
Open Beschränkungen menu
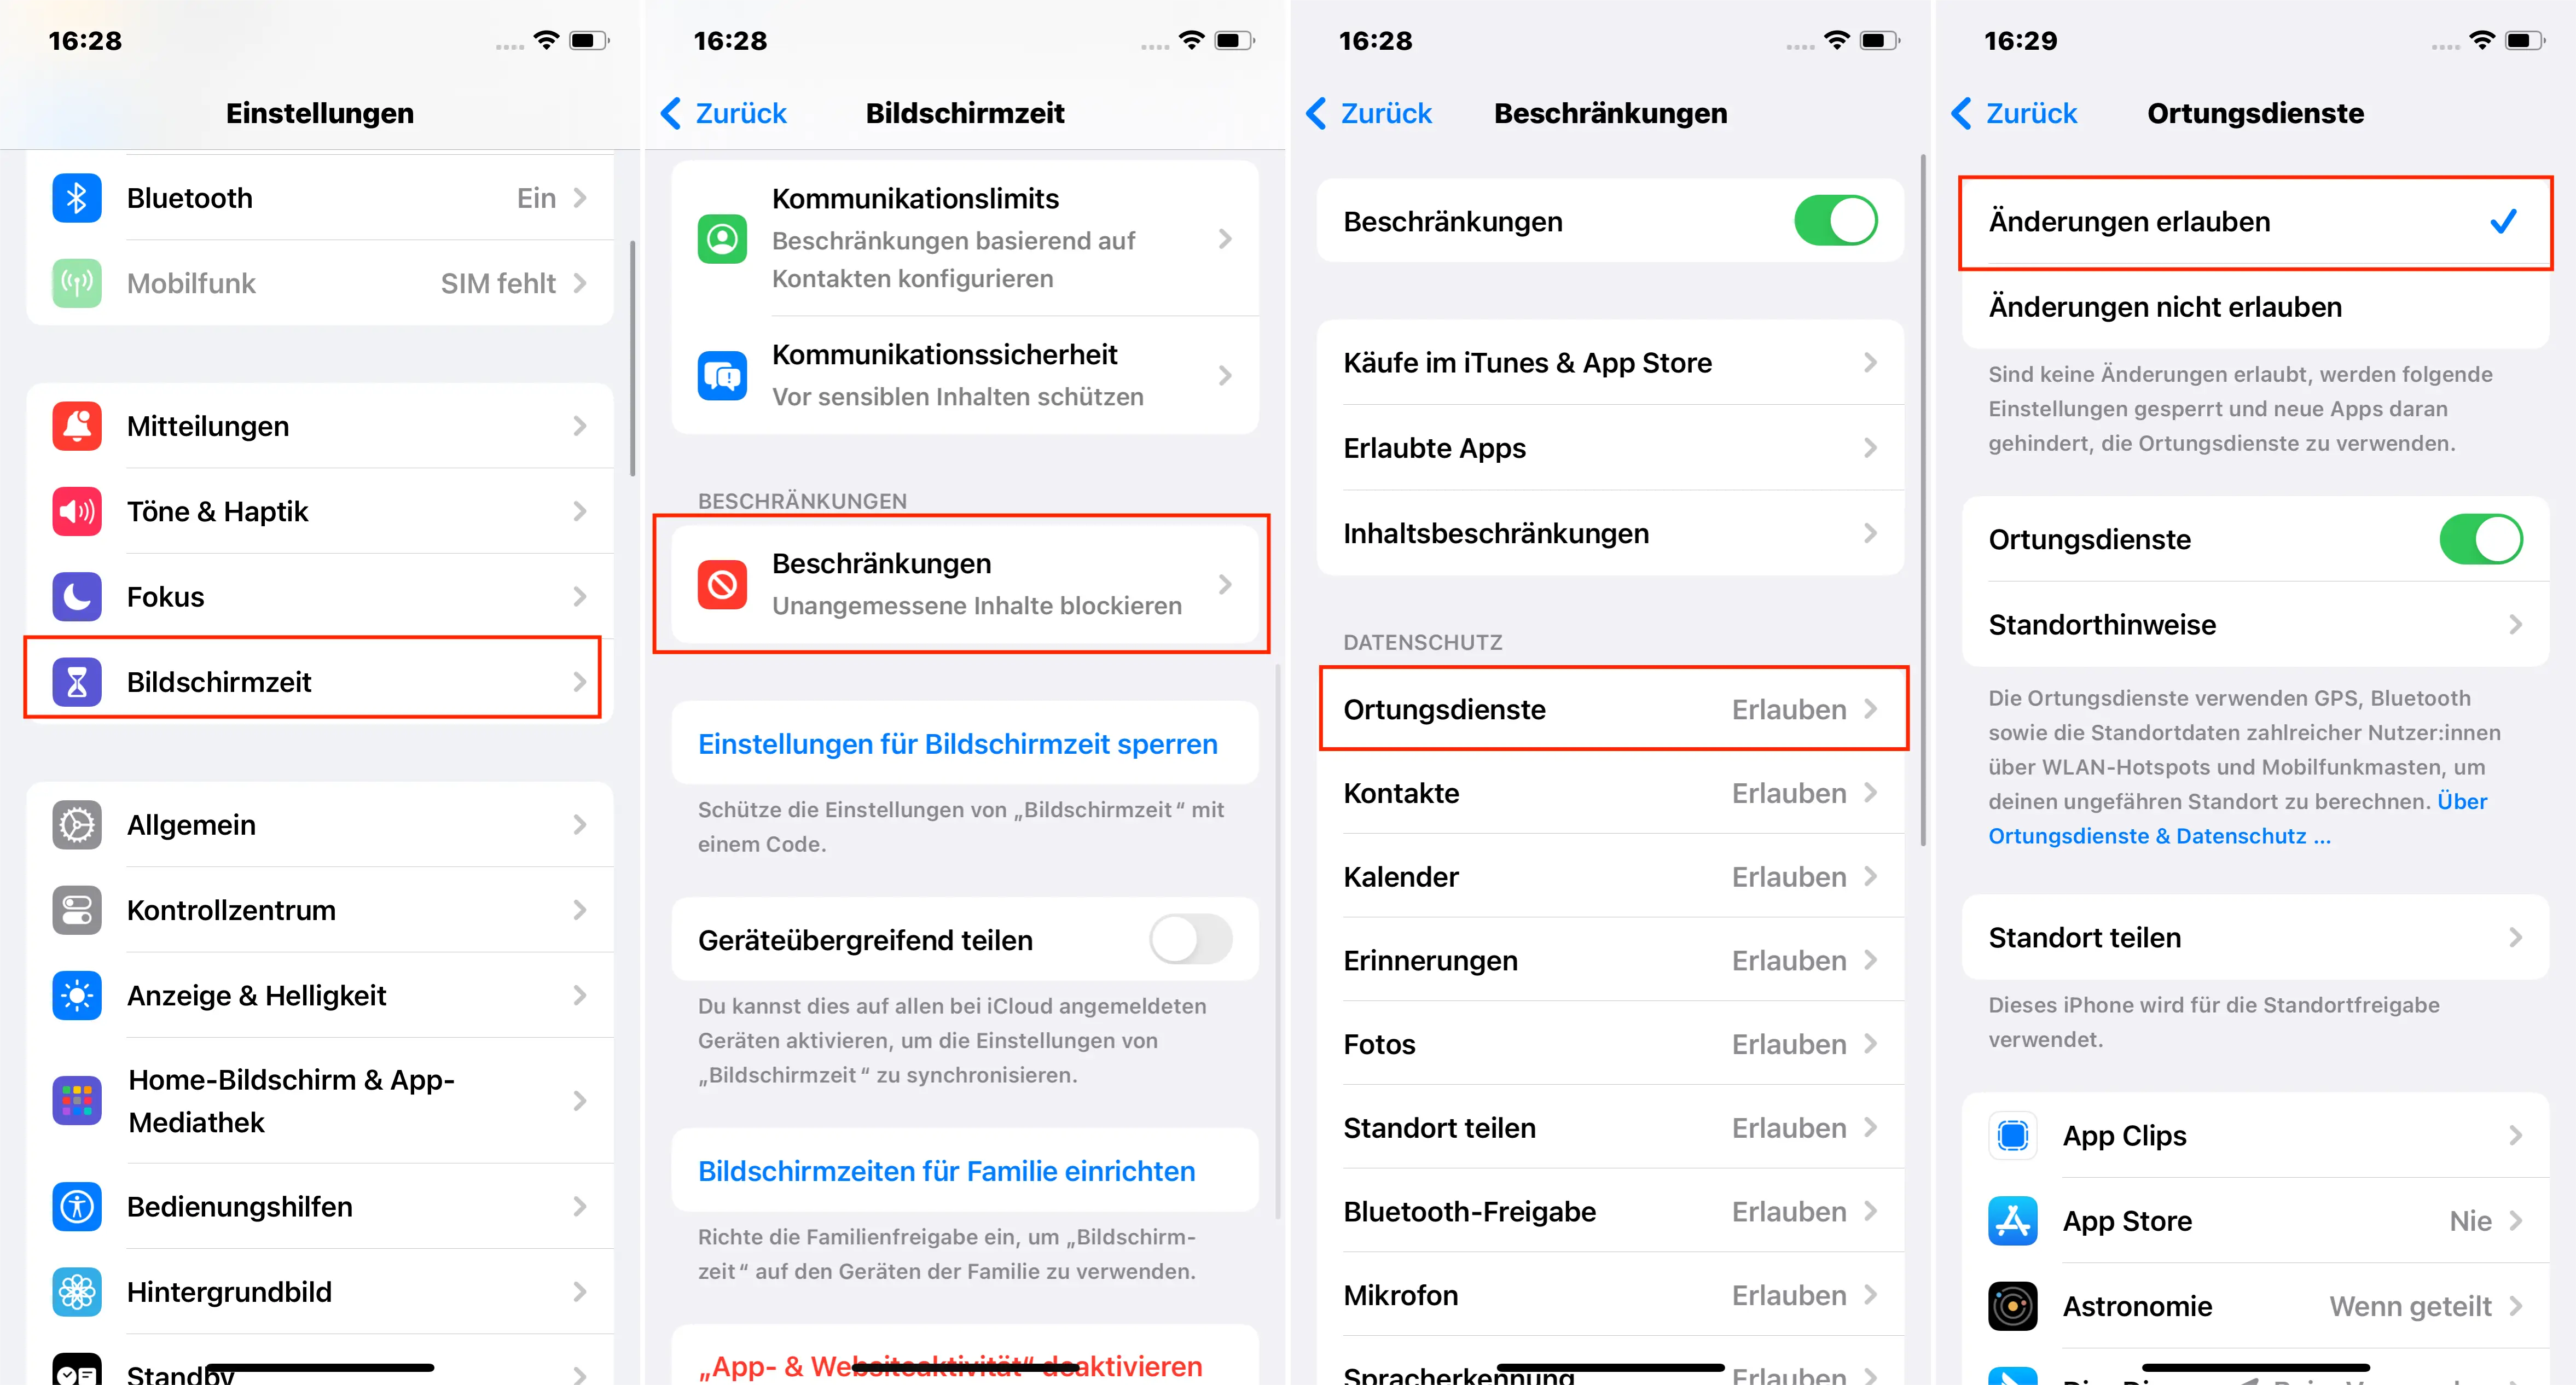966,583
